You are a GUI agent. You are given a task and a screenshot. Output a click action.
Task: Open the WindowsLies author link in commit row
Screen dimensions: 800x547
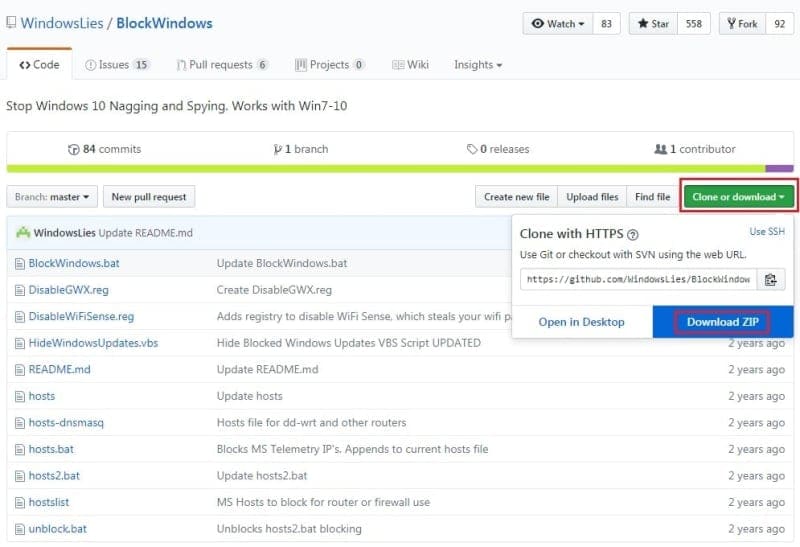tap(65, 233)
